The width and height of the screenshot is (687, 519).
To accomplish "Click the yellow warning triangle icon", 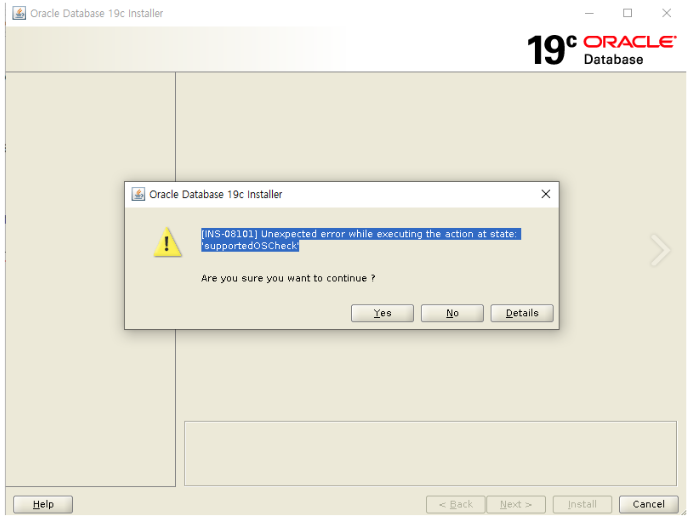I will click(x=167, y=242).
